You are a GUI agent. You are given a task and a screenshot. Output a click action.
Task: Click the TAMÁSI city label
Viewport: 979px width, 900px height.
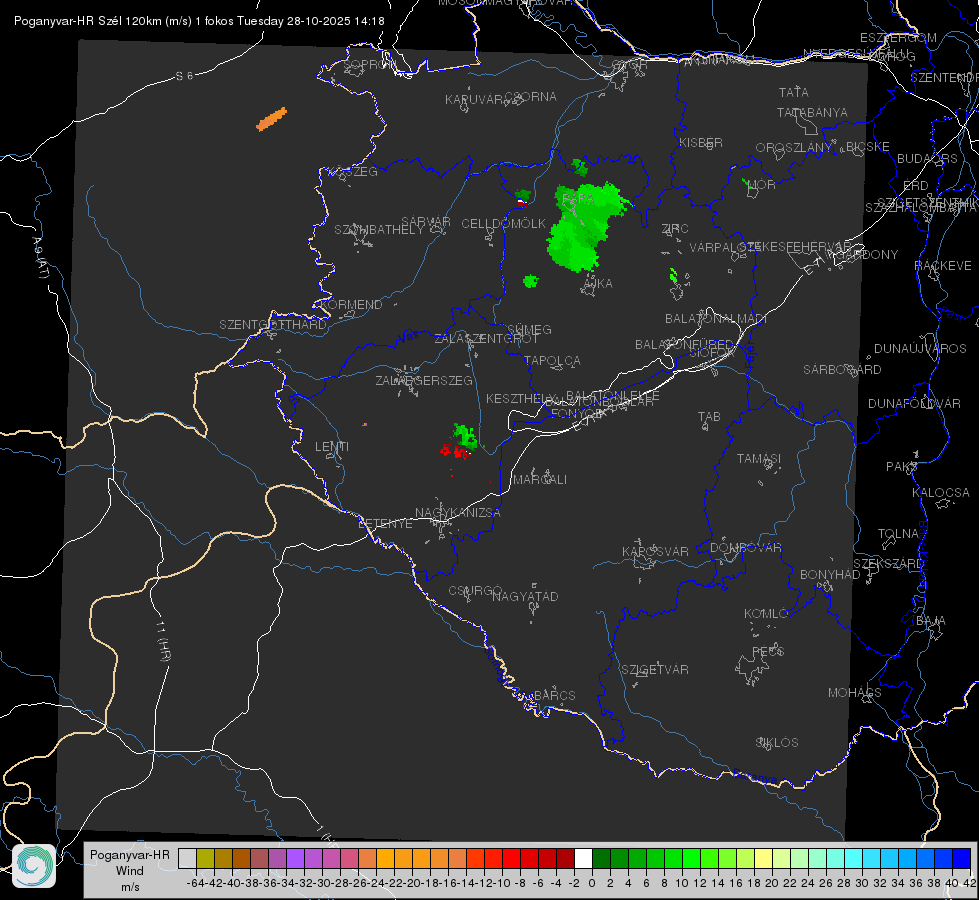[759, 458]
